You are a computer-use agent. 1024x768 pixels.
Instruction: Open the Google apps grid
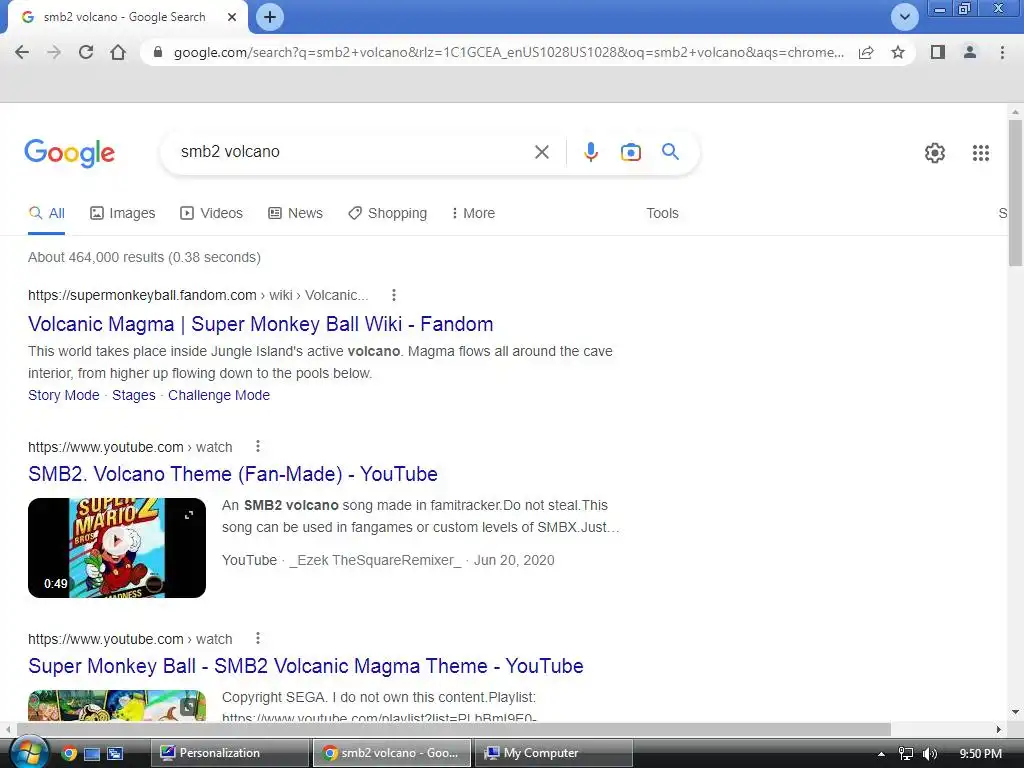click(980, 153)
